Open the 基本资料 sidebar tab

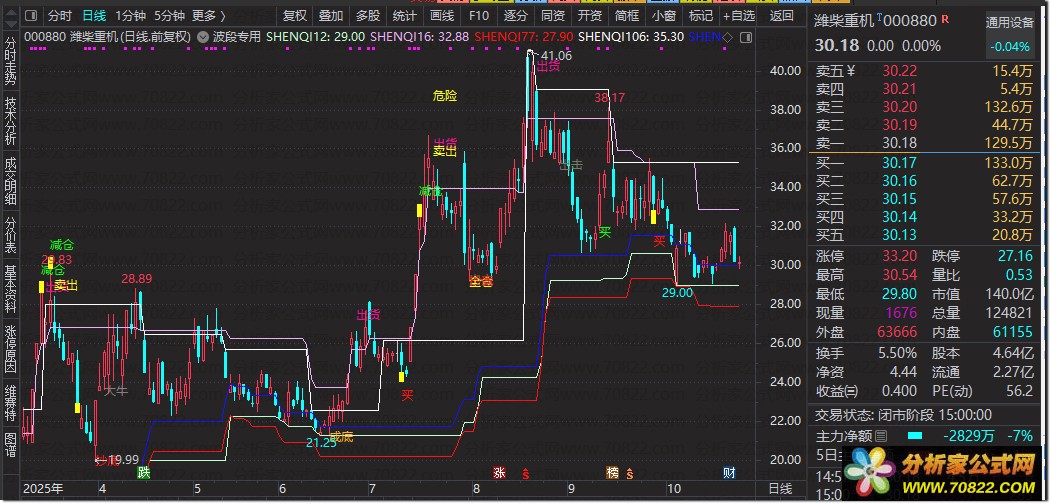(11, 290)
